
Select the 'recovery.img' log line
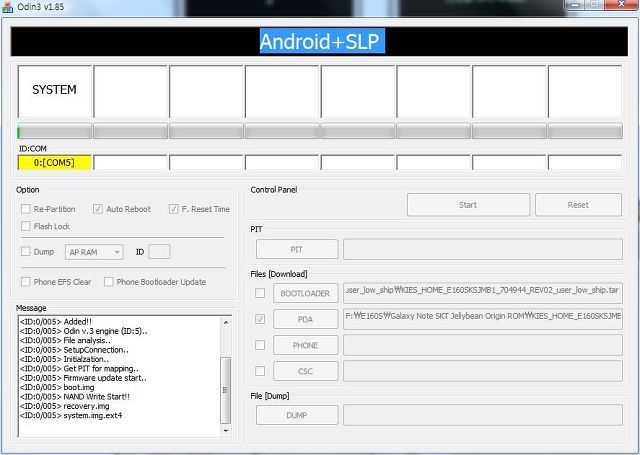(x=64, y=406)
